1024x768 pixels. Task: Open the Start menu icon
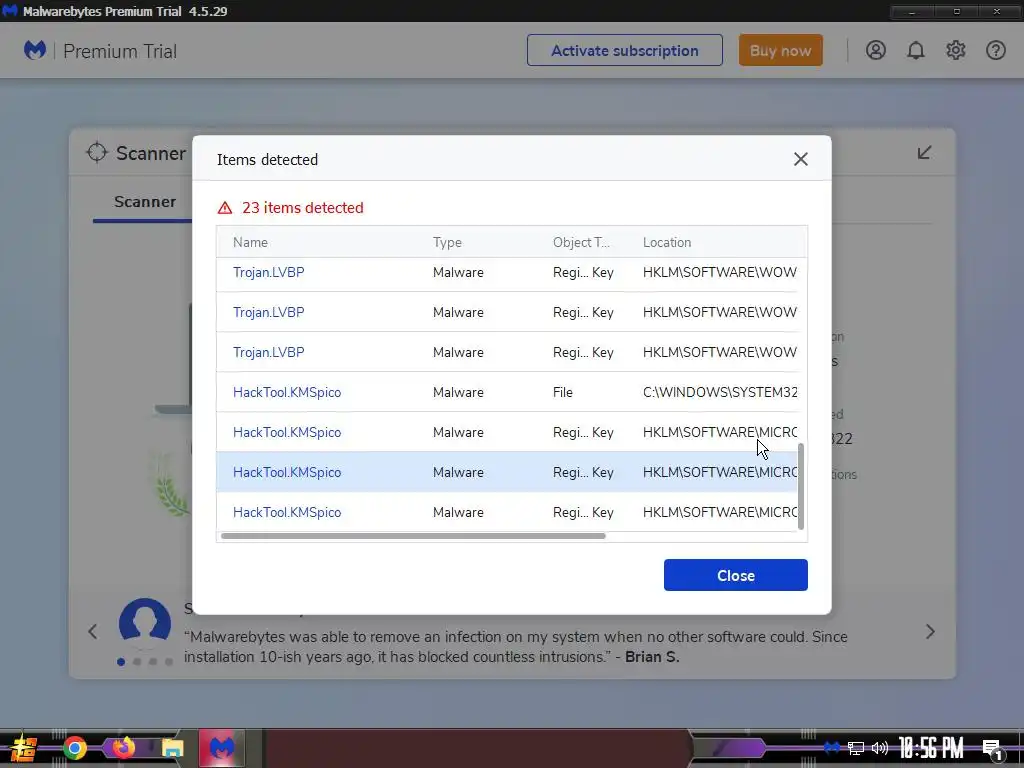pyautogui.click(x=24, y=748)
